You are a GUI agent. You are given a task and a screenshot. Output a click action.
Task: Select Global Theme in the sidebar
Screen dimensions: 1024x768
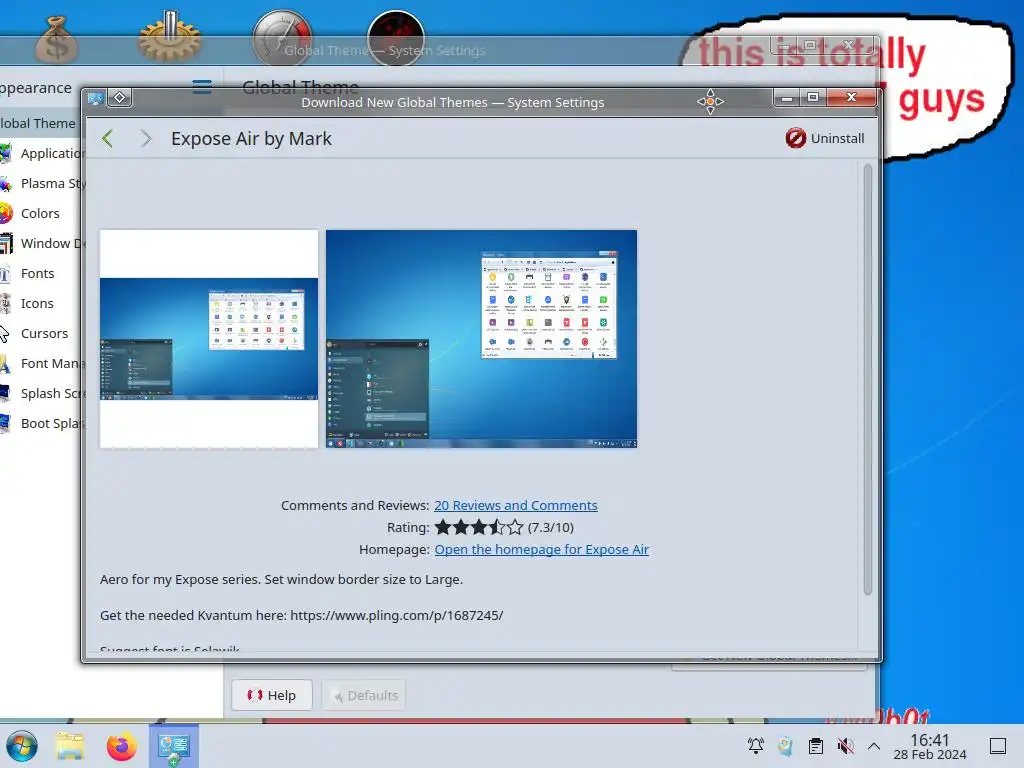click(39, 123)
